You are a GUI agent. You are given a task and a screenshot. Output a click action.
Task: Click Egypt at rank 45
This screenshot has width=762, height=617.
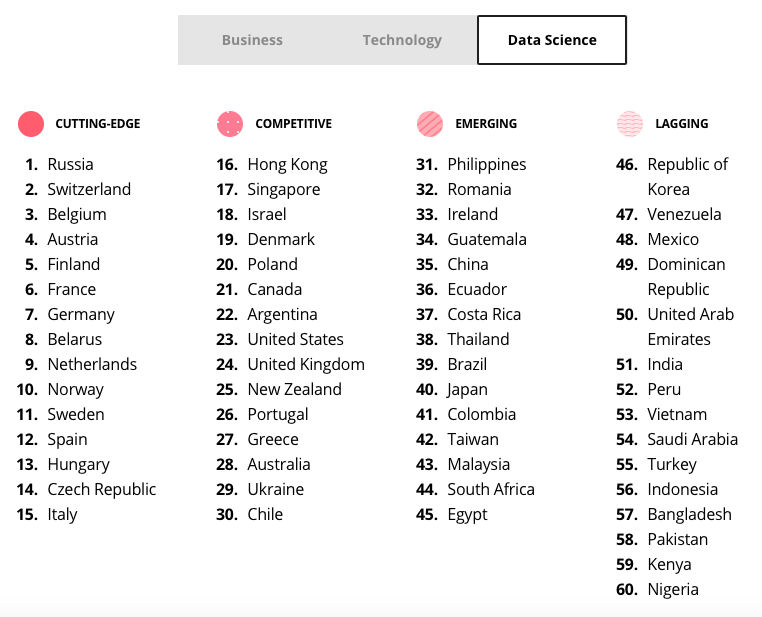click(x=467, y=514)
